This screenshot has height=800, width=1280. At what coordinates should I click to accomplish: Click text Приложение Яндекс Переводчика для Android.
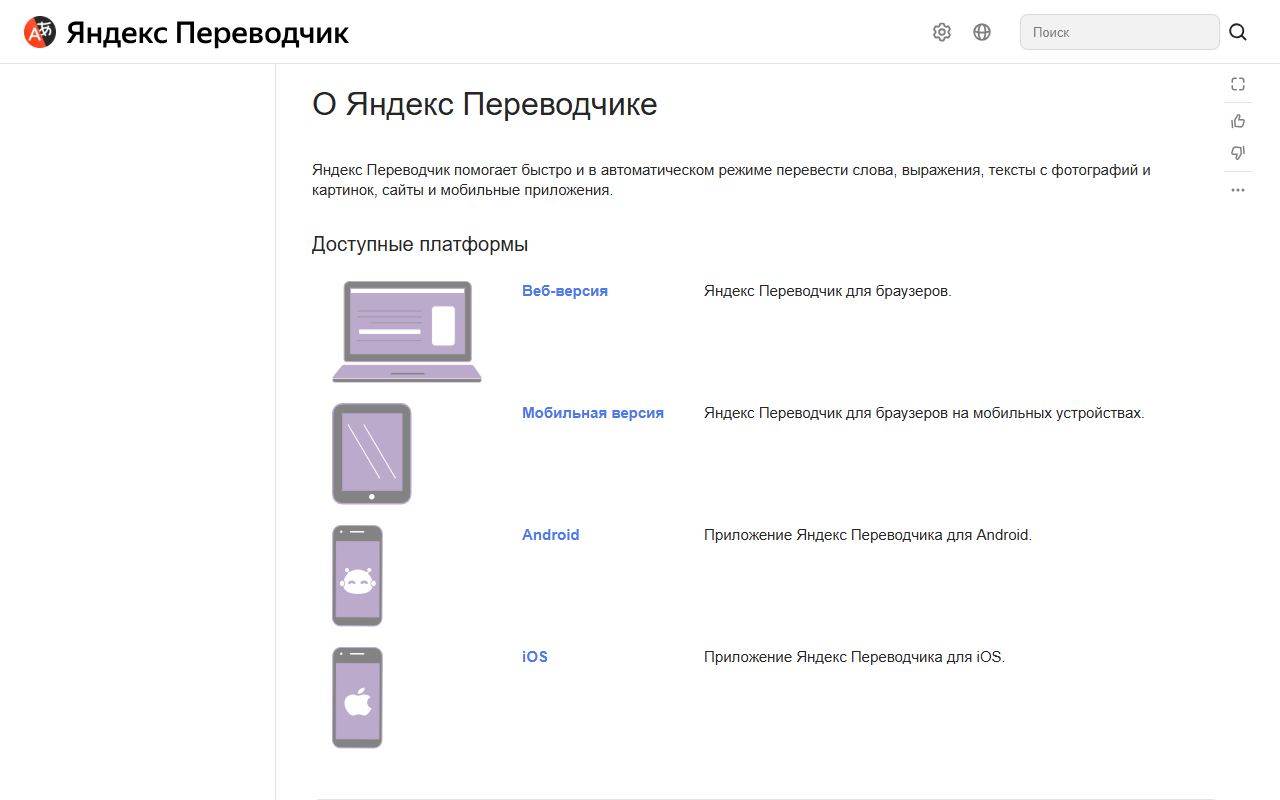tap(868, 535)
